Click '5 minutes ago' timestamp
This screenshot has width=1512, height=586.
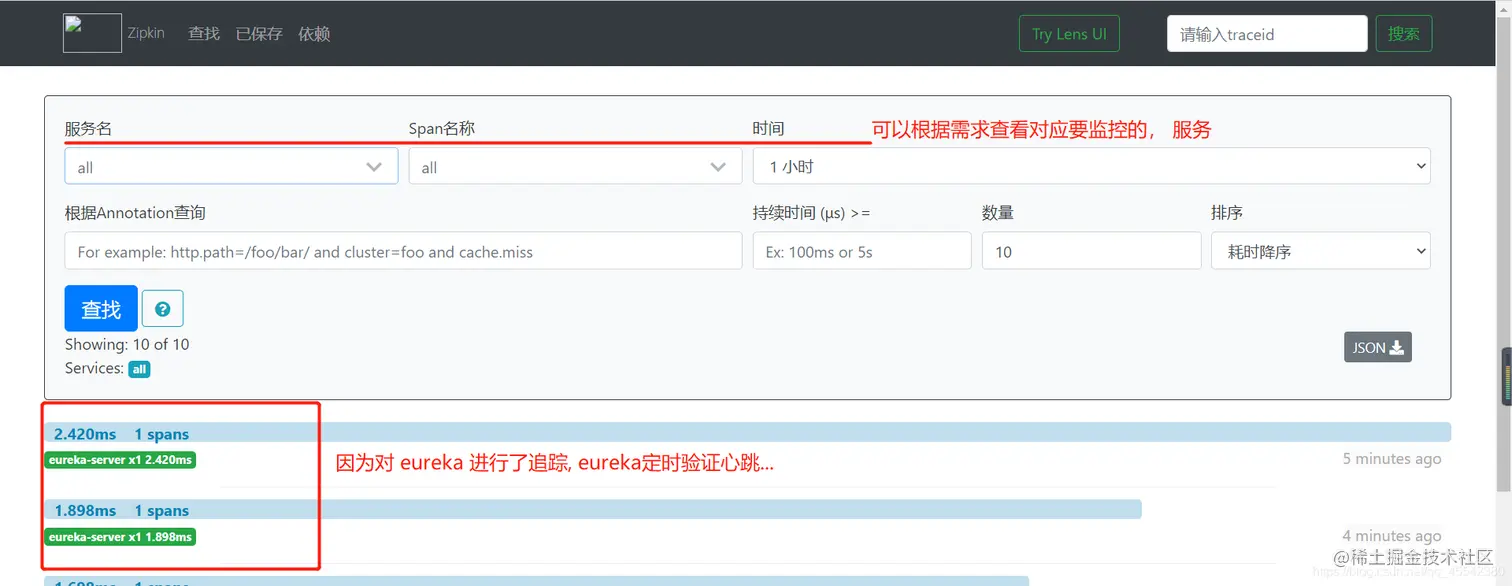1392,458
